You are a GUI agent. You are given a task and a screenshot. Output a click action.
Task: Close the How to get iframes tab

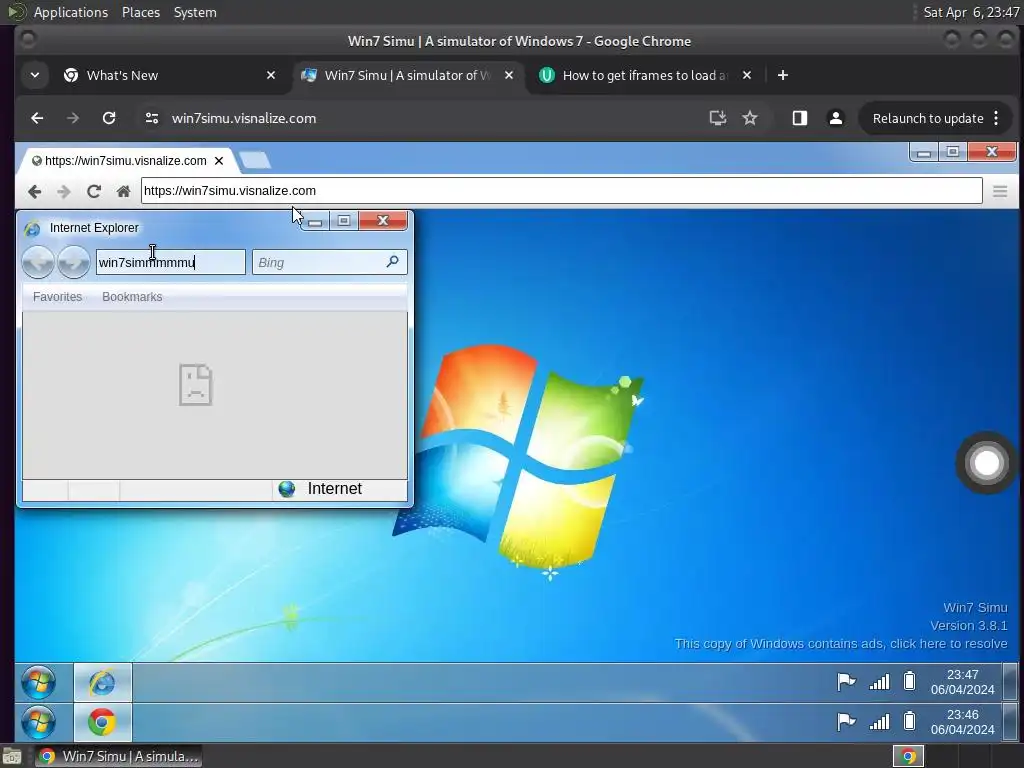747,75
